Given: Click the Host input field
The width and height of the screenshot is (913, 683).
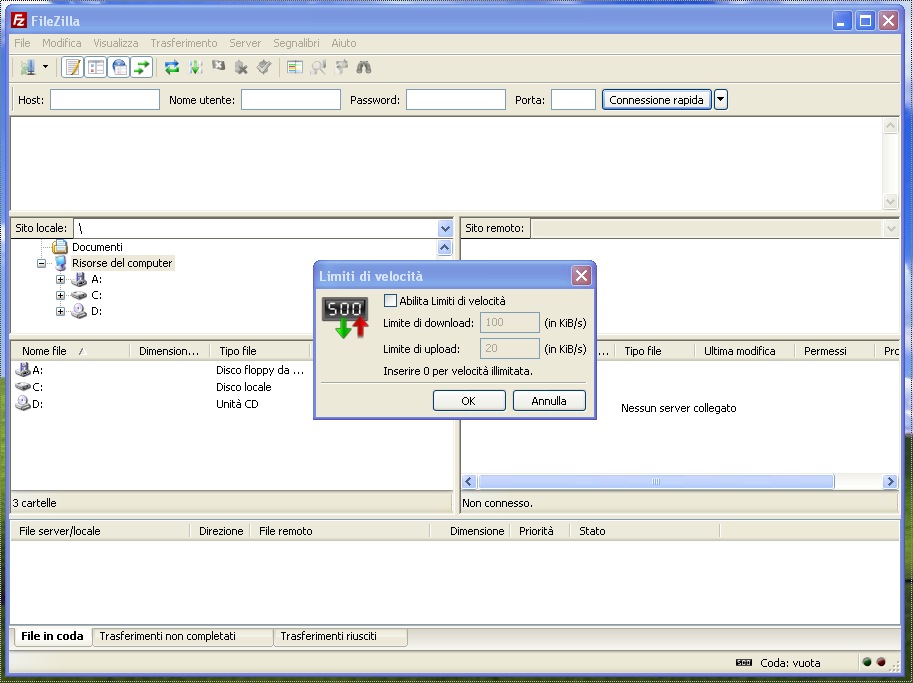Looking at the screenshot, I should pyautogui.click(x=105, y=100).
